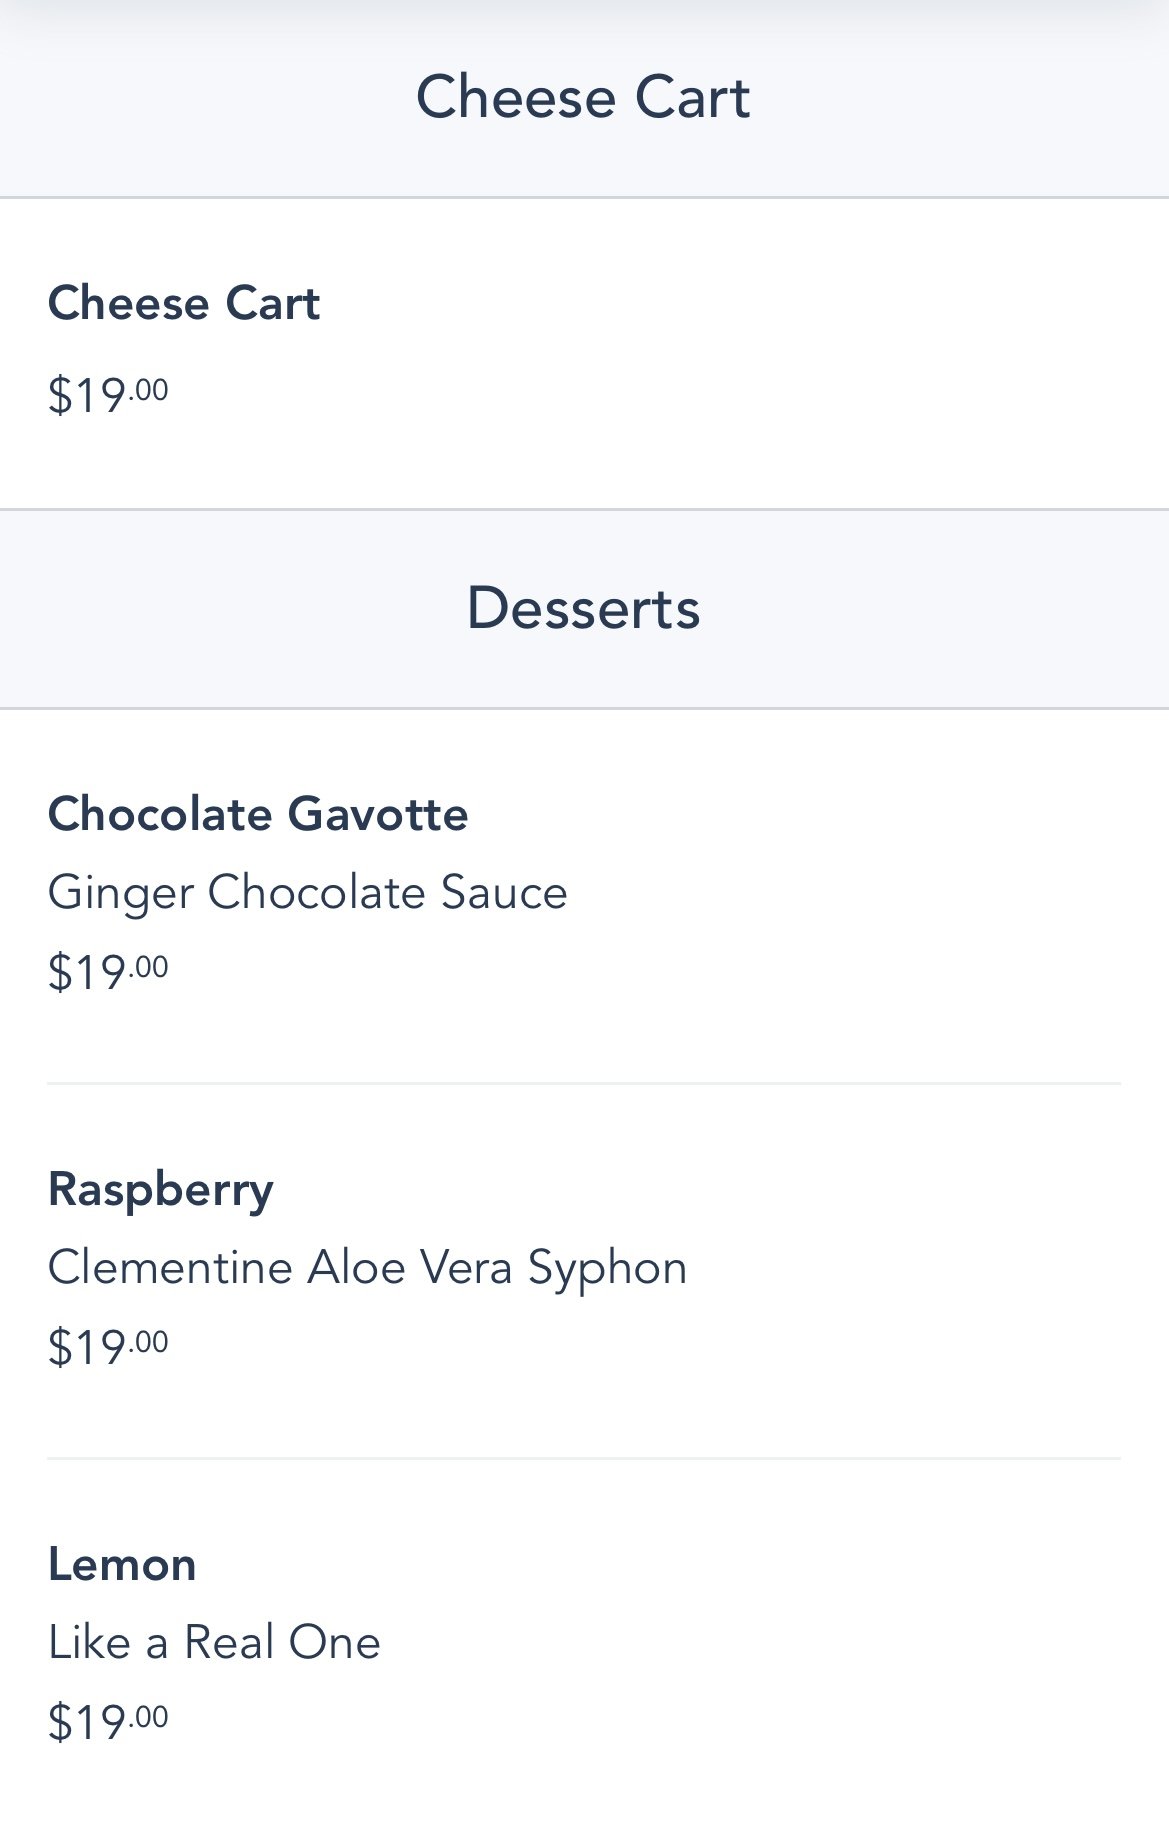This screenshot has height=1835, width=1169.
Task: Click the Ginger Chocolate Sauce description
Action: [307, 892]
